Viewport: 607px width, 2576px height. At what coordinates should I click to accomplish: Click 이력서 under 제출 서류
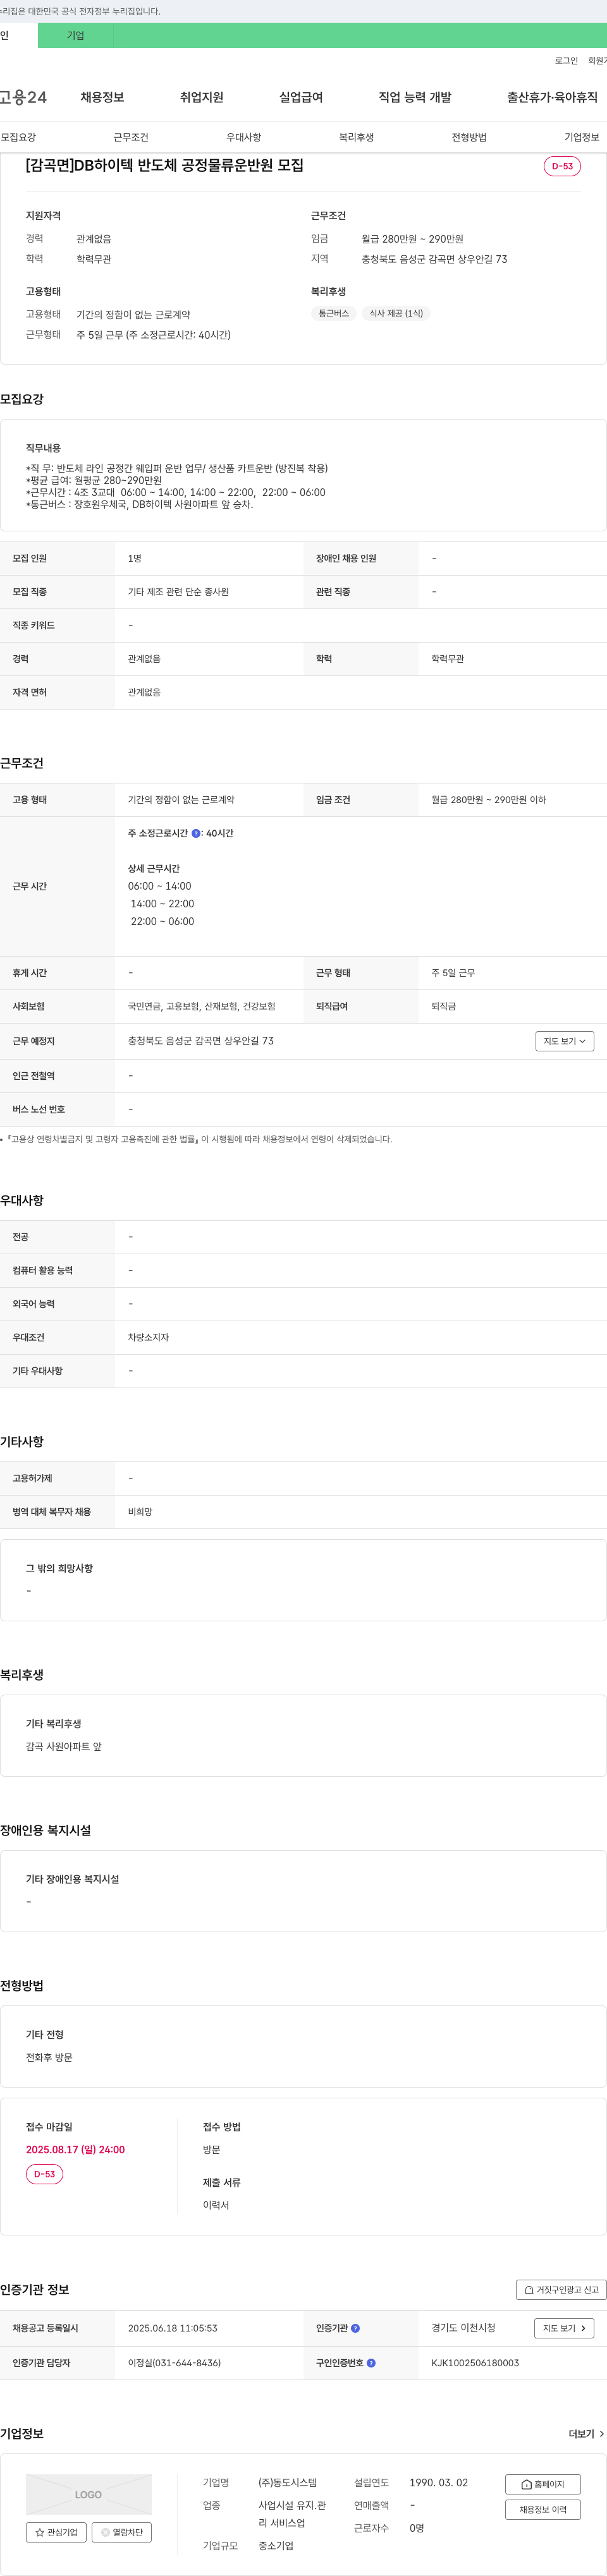pyautogui.click(x=216, y=2205)
